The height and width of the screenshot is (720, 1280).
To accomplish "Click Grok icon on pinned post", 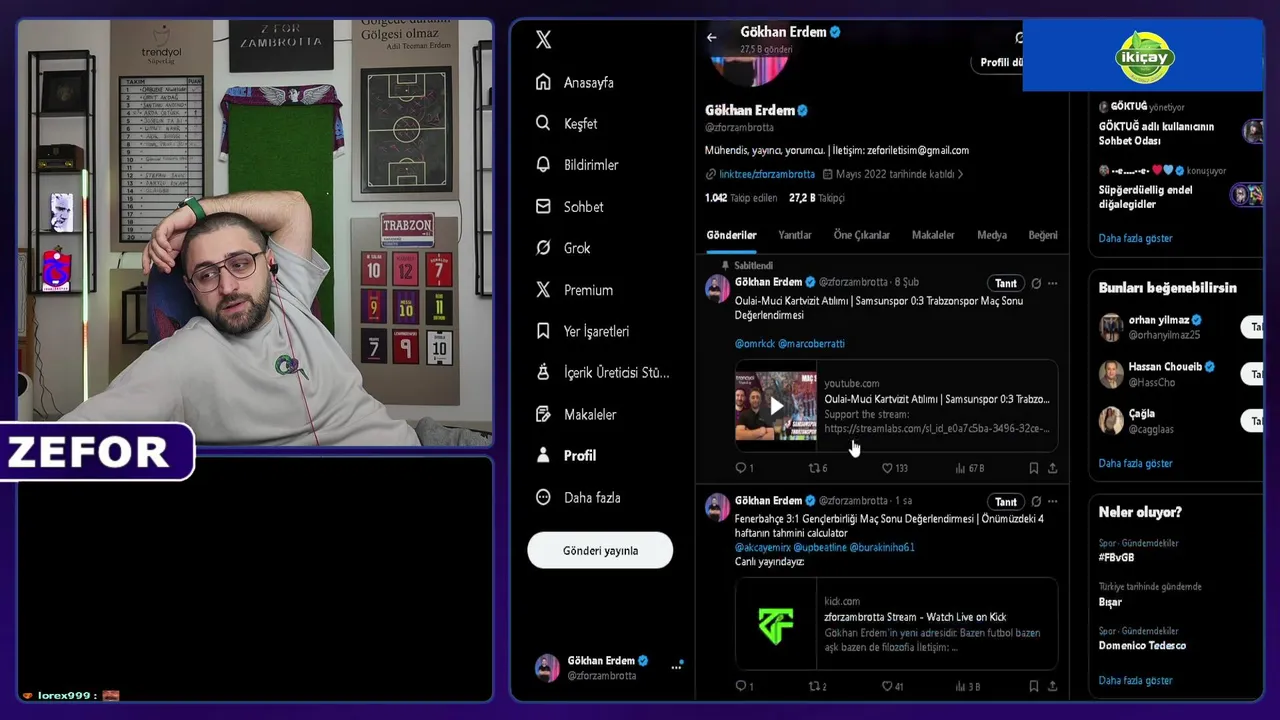I will coord(1036,283).
